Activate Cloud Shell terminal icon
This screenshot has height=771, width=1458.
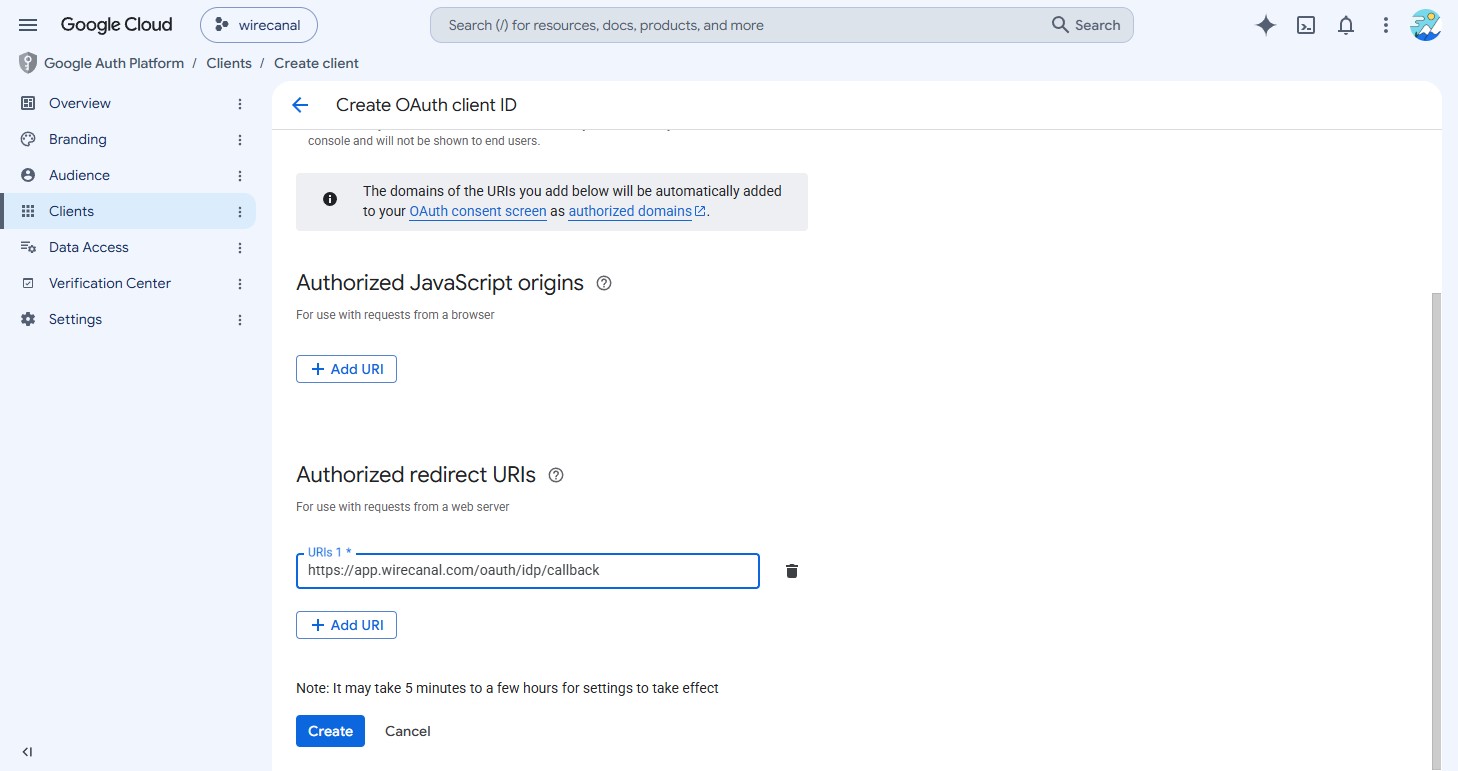pyautogui.click(x=1306, y=26)
